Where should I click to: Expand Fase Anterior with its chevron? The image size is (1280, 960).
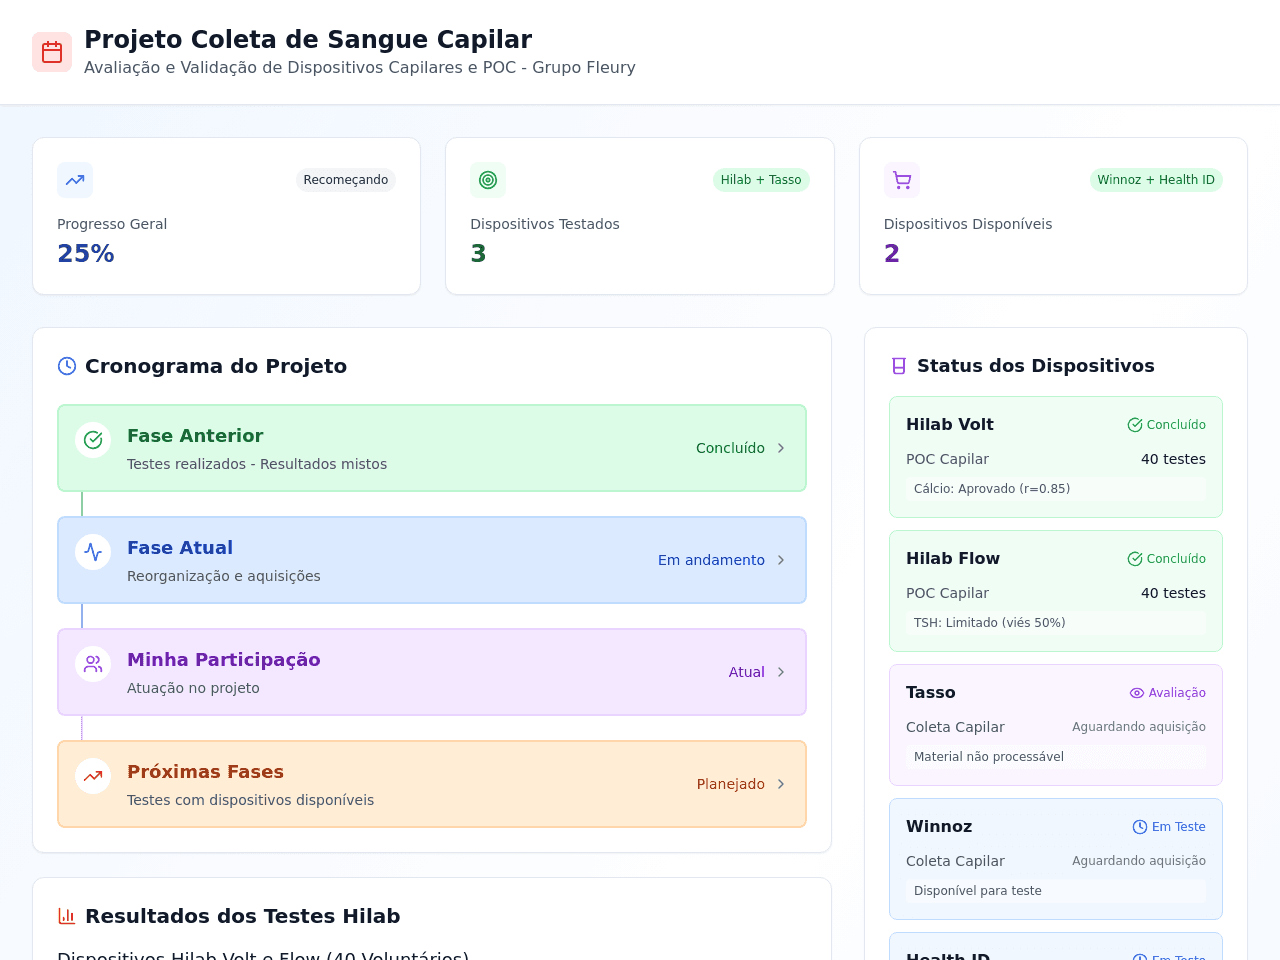coord(781,448)
